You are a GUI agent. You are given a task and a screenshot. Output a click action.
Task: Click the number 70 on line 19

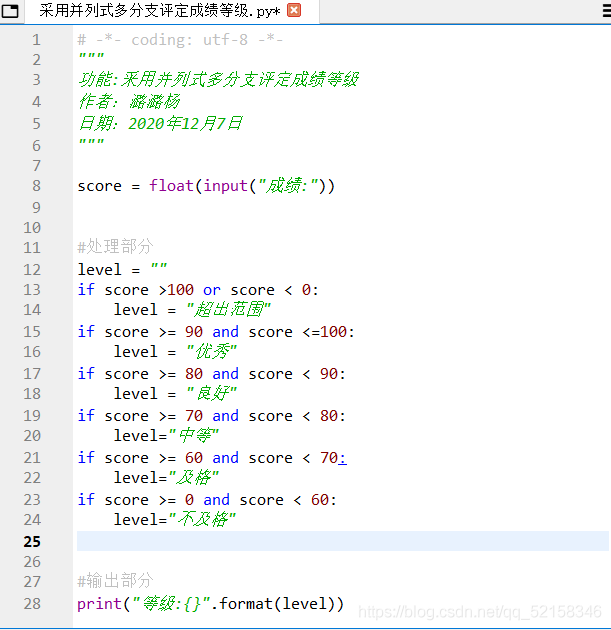click(194, 416)
